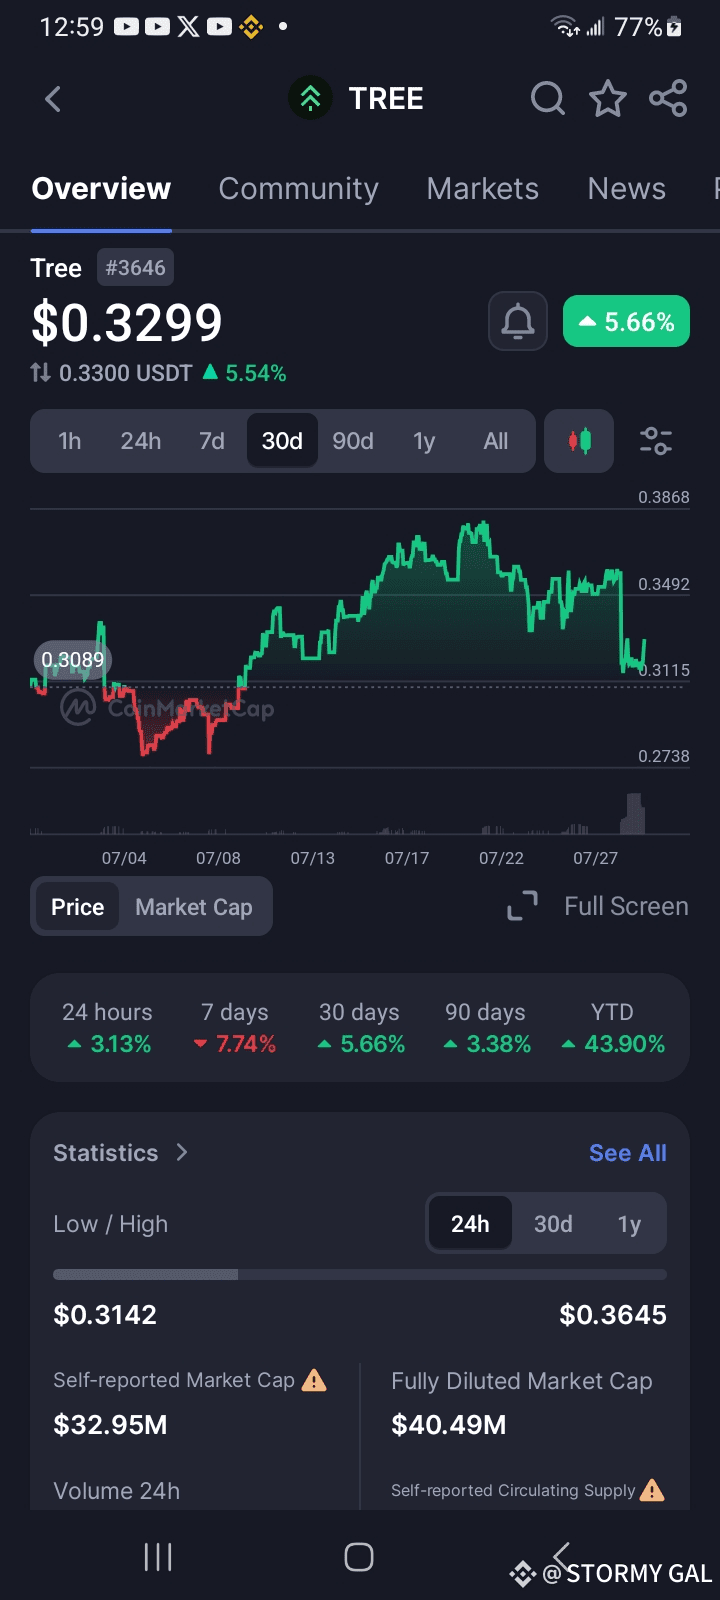The width and height of the screenshot is (720, 1600).
Task: Open X notification icon in status bar
Action: 188,27
